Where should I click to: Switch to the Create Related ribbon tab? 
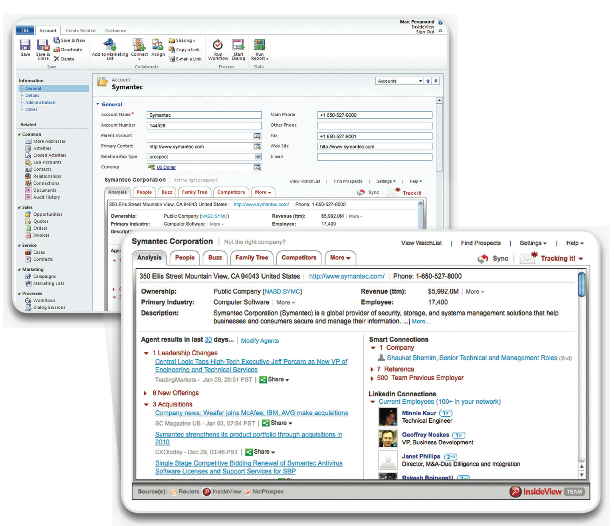81,30
